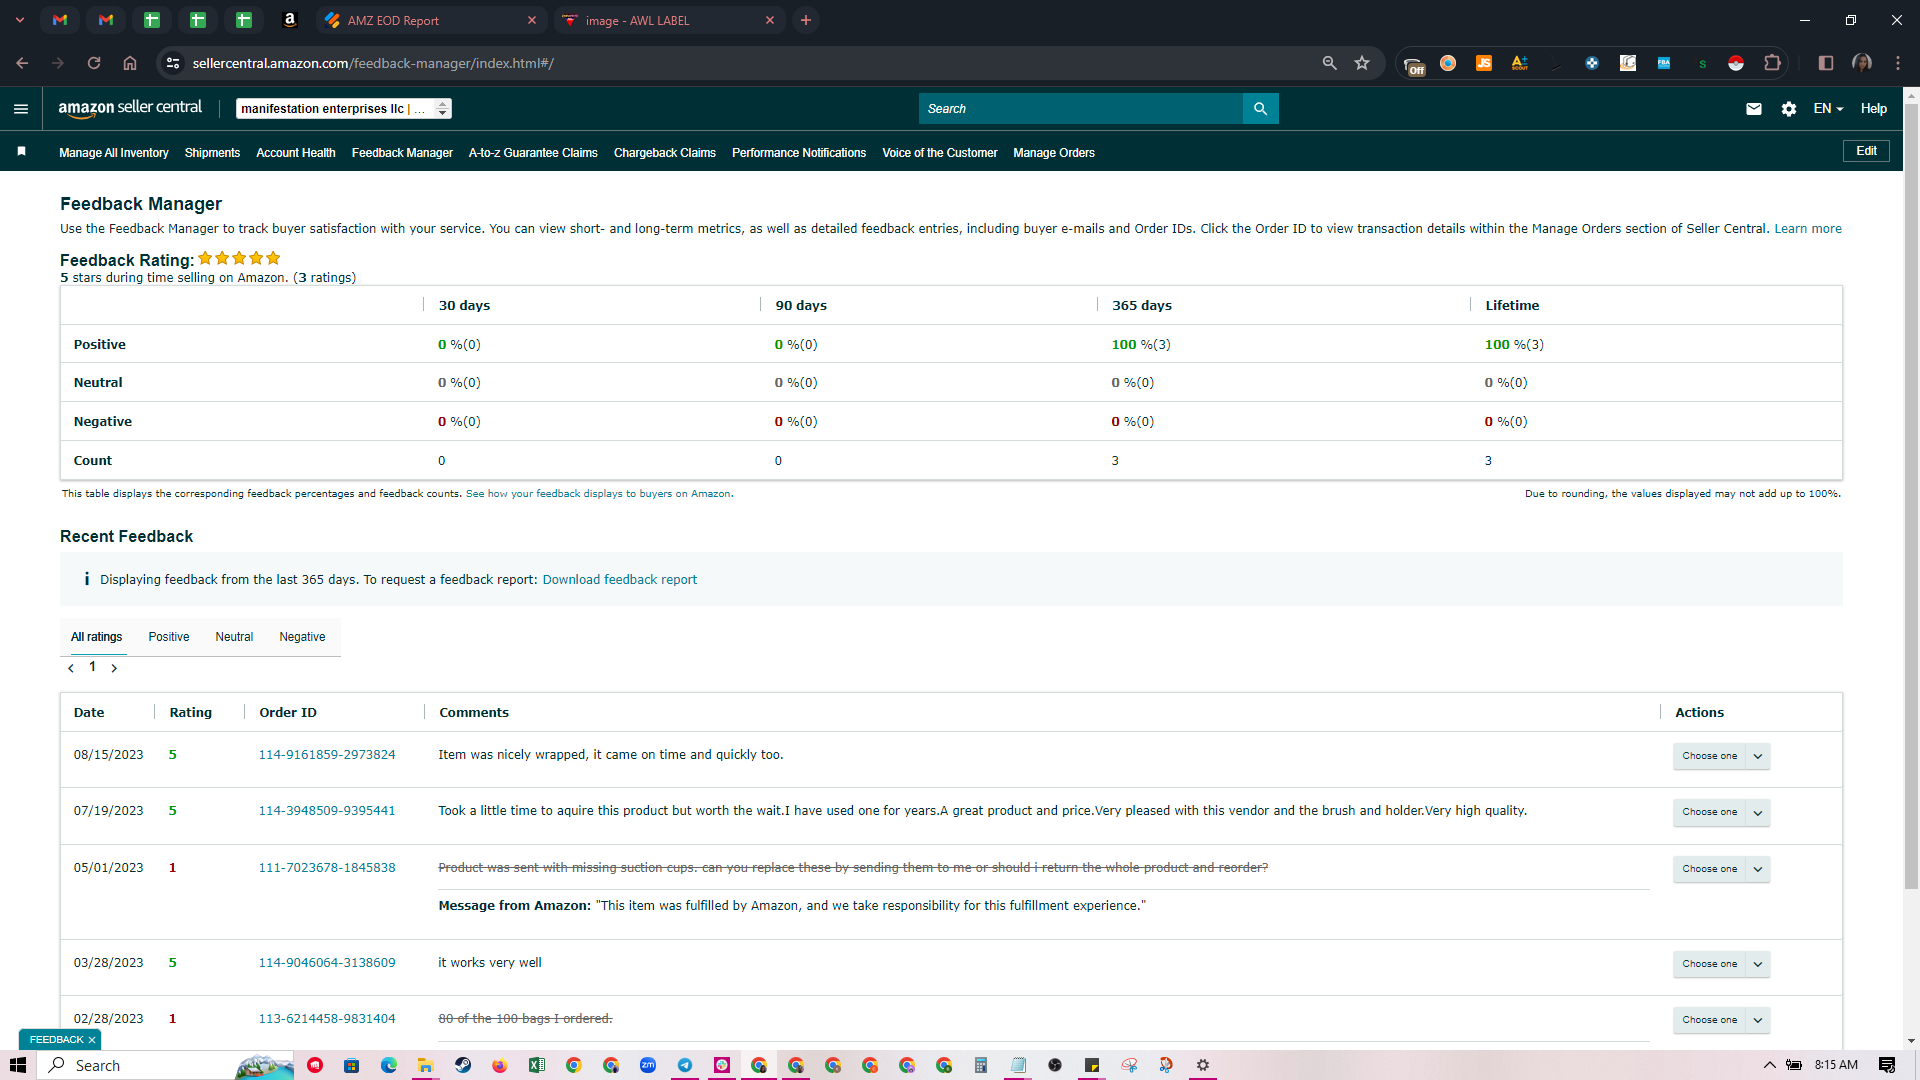Image resolution: width=1920 pixels, height=1080 pixels.
Task: Open Windows notification center icon
Action: click(1887, 1065)
